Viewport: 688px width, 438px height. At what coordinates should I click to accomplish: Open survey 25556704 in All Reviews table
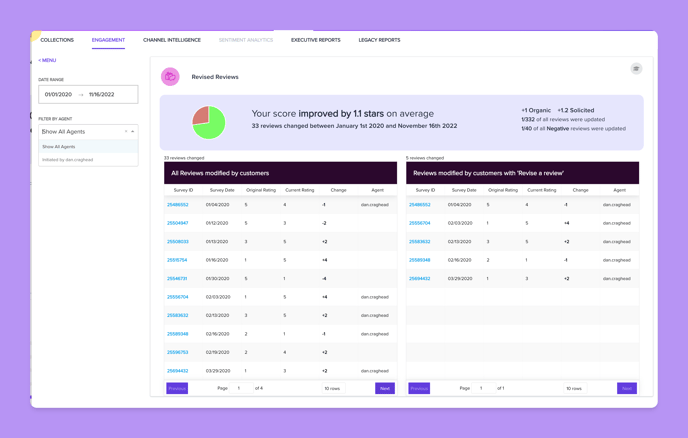(x=178, y=297)
